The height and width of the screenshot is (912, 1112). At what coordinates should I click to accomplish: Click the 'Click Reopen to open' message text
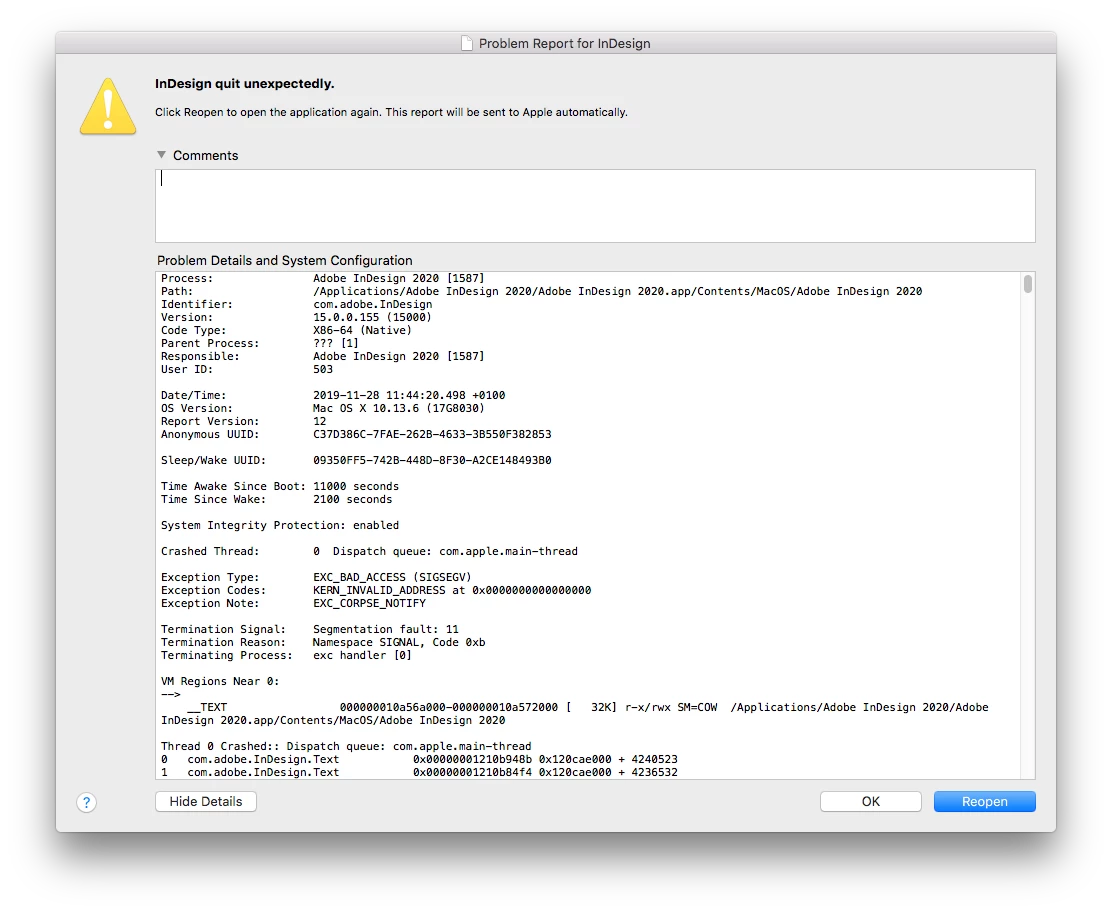pyautogui.click(x=391, y=112)
